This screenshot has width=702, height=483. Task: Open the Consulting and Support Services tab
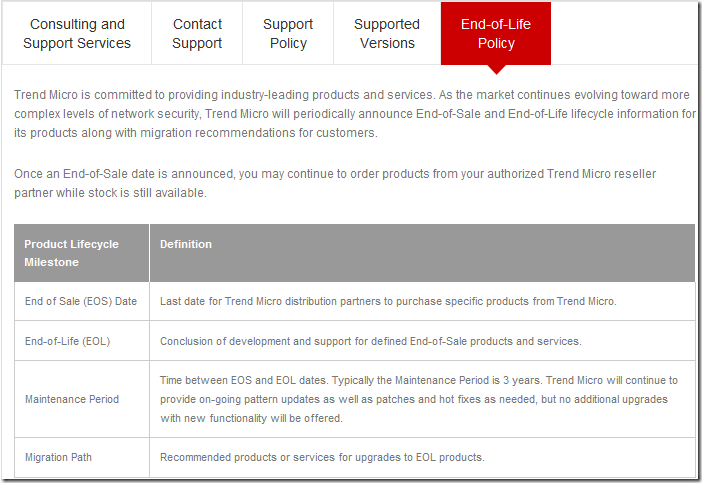[x=77, y=34]
